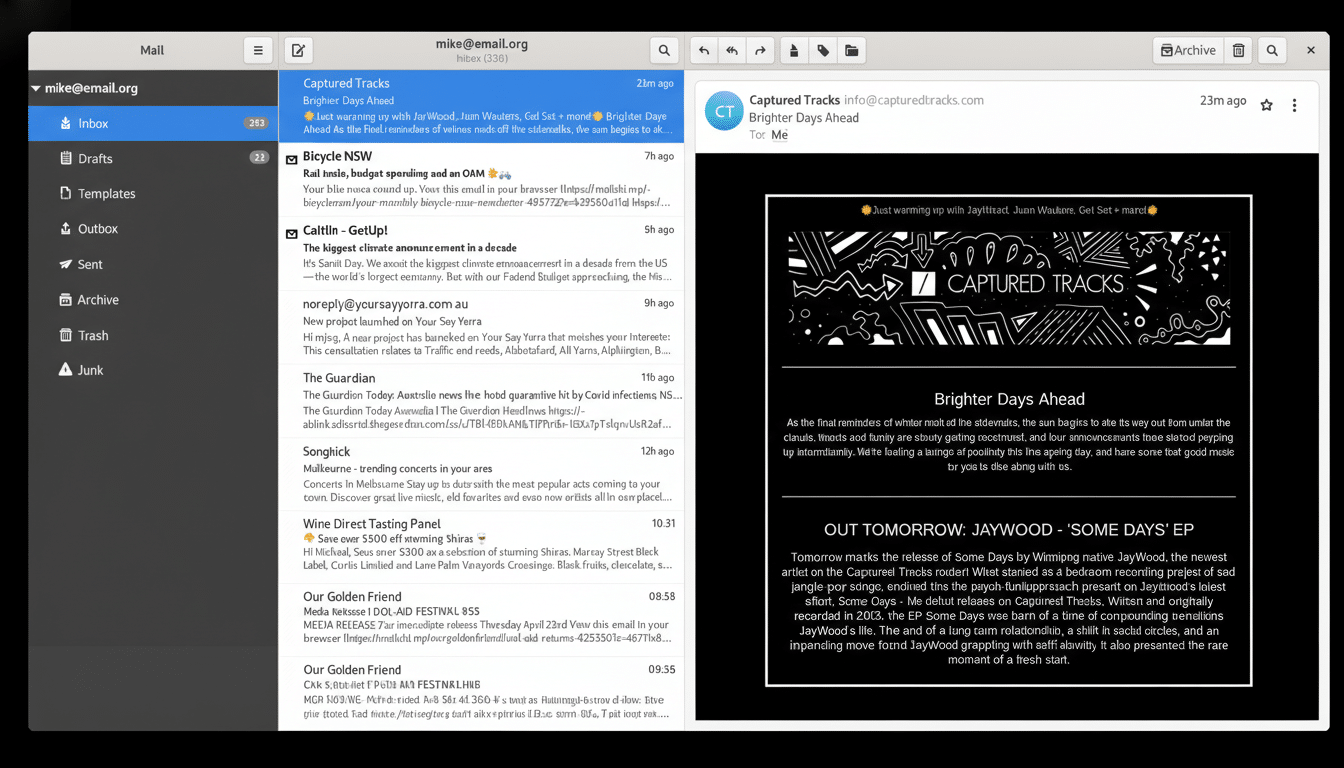
Task: Open search for the message list
Action: 664,49
